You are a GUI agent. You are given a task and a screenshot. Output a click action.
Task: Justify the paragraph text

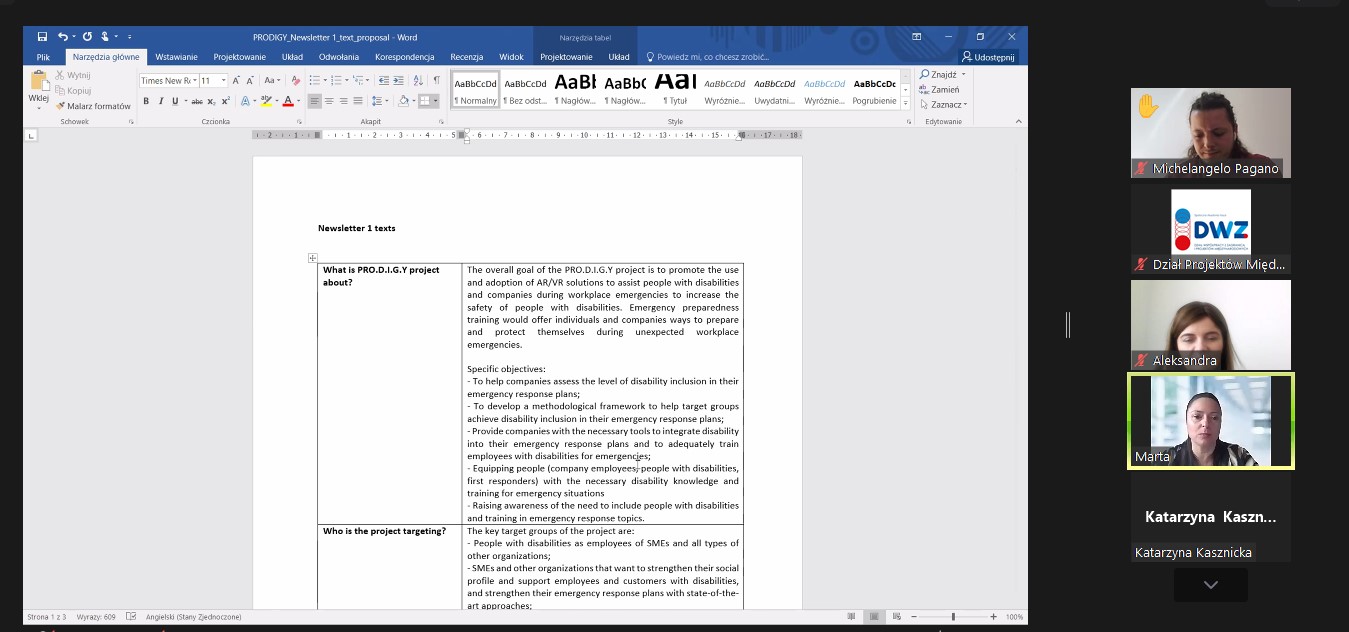click(357, 101)
